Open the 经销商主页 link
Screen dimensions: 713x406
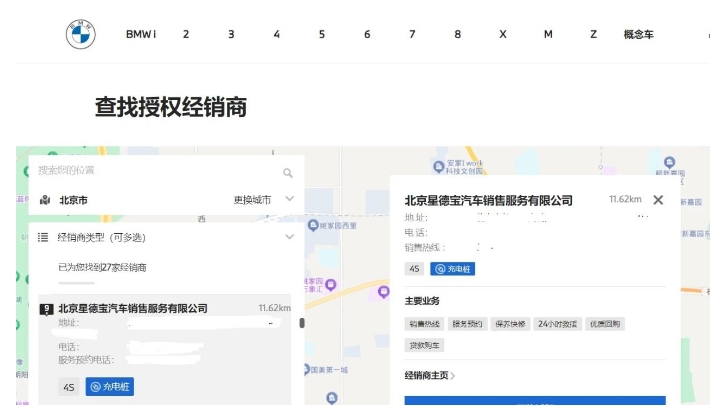(429, 376)
